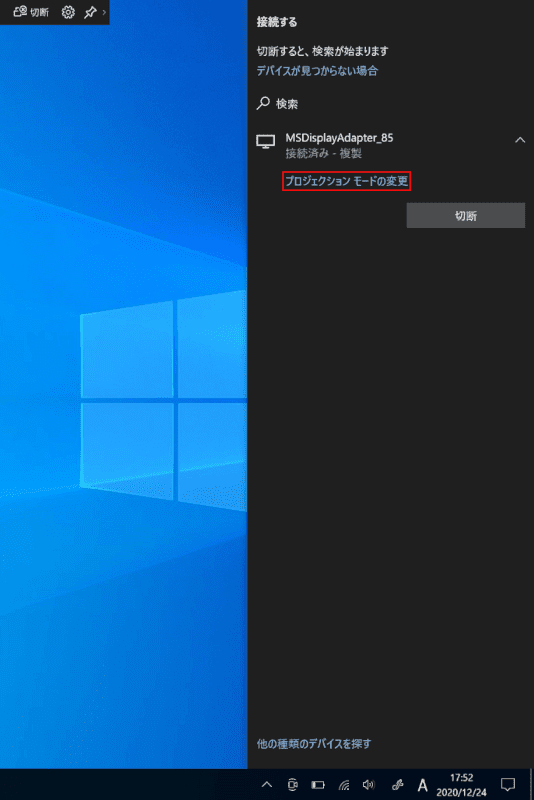Select the MSDisplayAdapter_85 device name
Image resolution: width=534 pixels, height=800 pixels.
pos(339,138)
